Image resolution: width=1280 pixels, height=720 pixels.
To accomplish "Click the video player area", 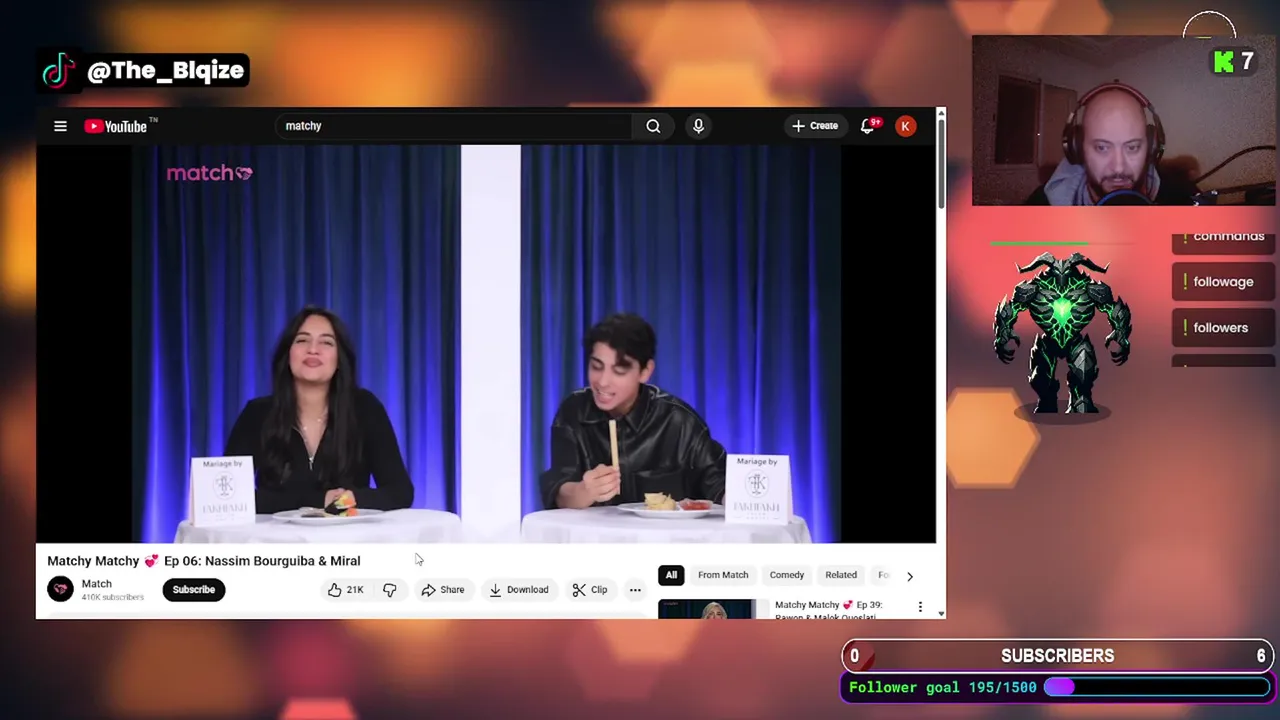I will (486, 344).
